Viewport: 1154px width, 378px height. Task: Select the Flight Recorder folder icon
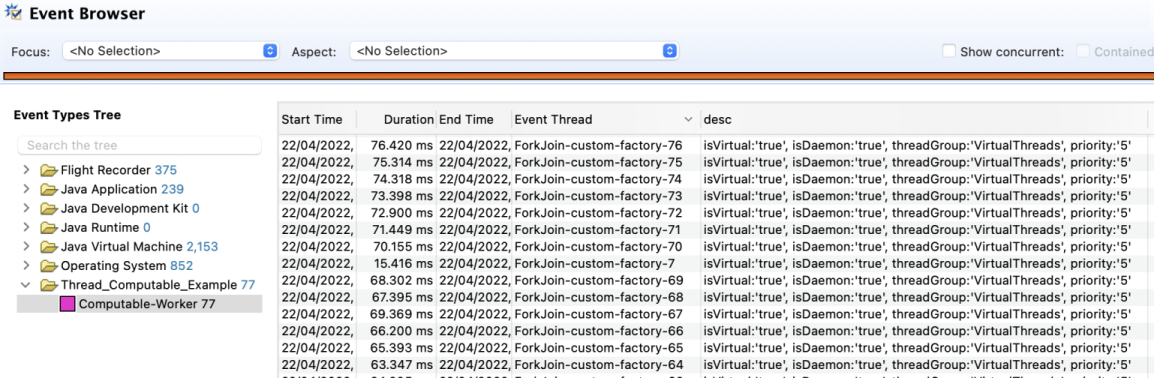pos(49,171)
